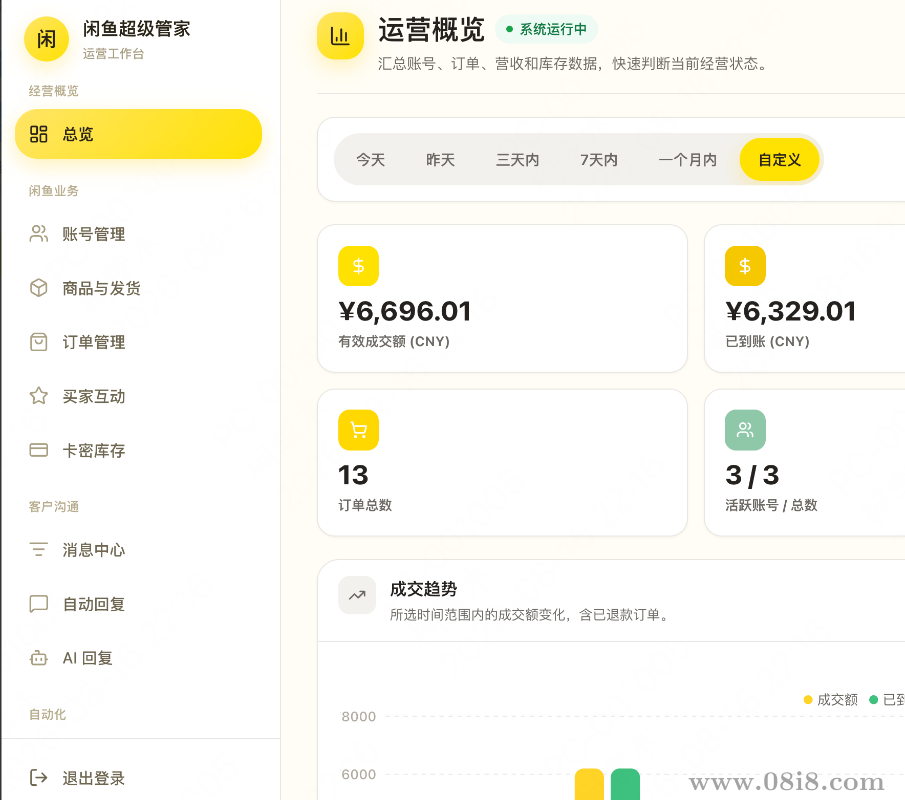
Task: Click the 6000 axis label
Action: (358, 774)
